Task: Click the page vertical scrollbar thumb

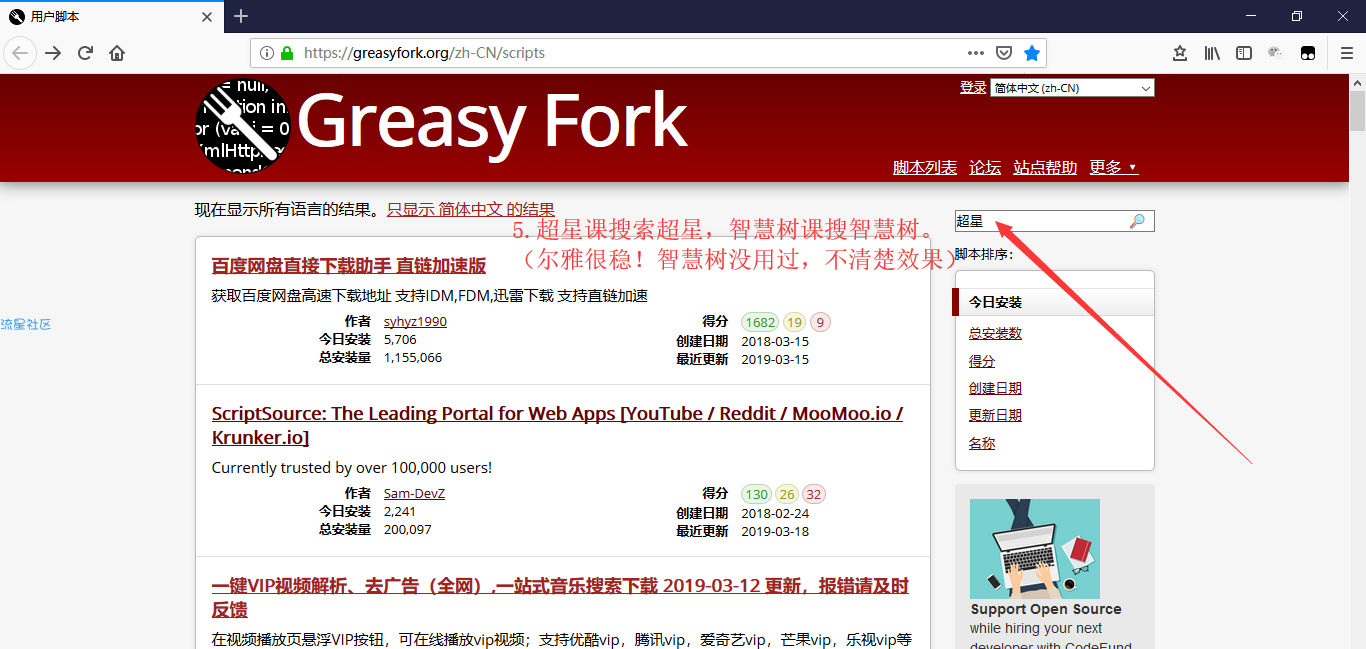Action: [1357, 110]
